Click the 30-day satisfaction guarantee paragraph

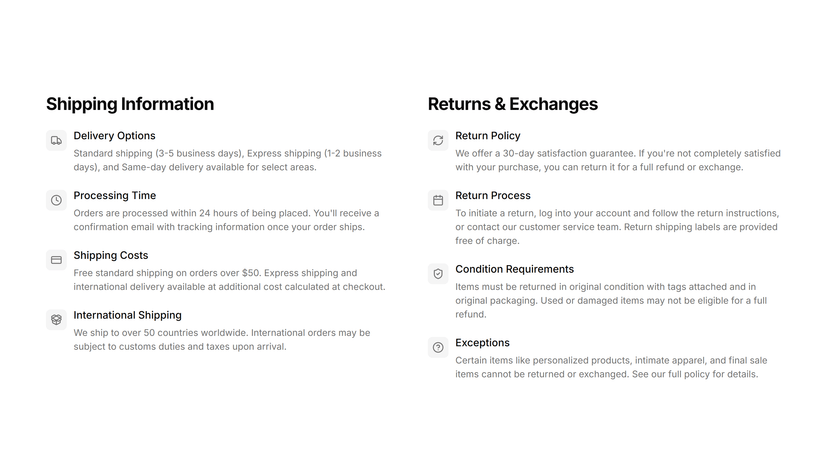tap(618, 160)
